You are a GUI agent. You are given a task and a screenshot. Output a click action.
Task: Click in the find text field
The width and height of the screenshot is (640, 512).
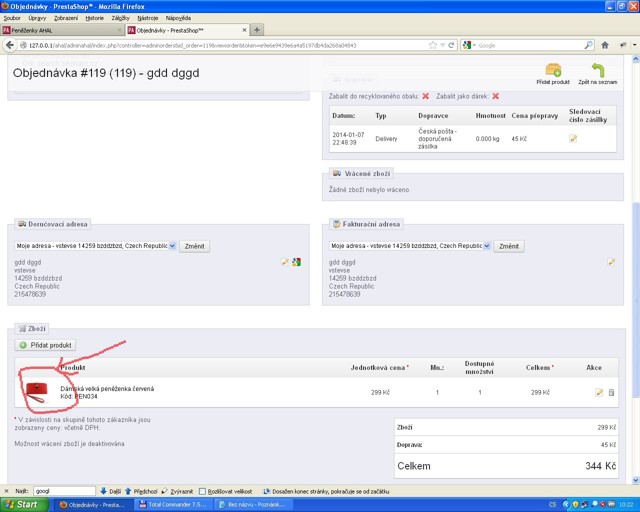[64, 491]
